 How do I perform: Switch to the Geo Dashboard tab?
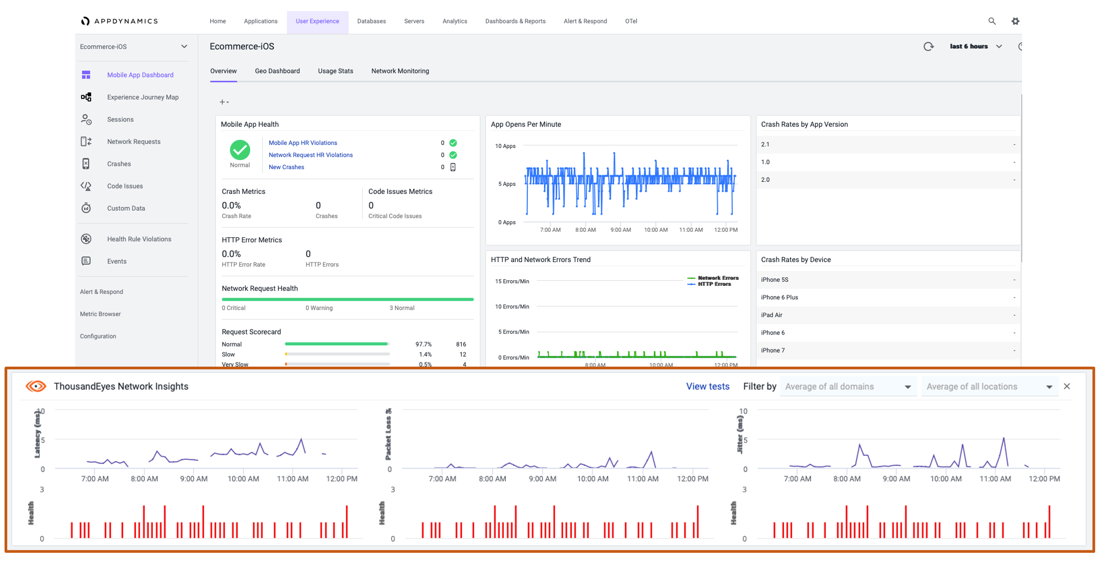(278, 71)
